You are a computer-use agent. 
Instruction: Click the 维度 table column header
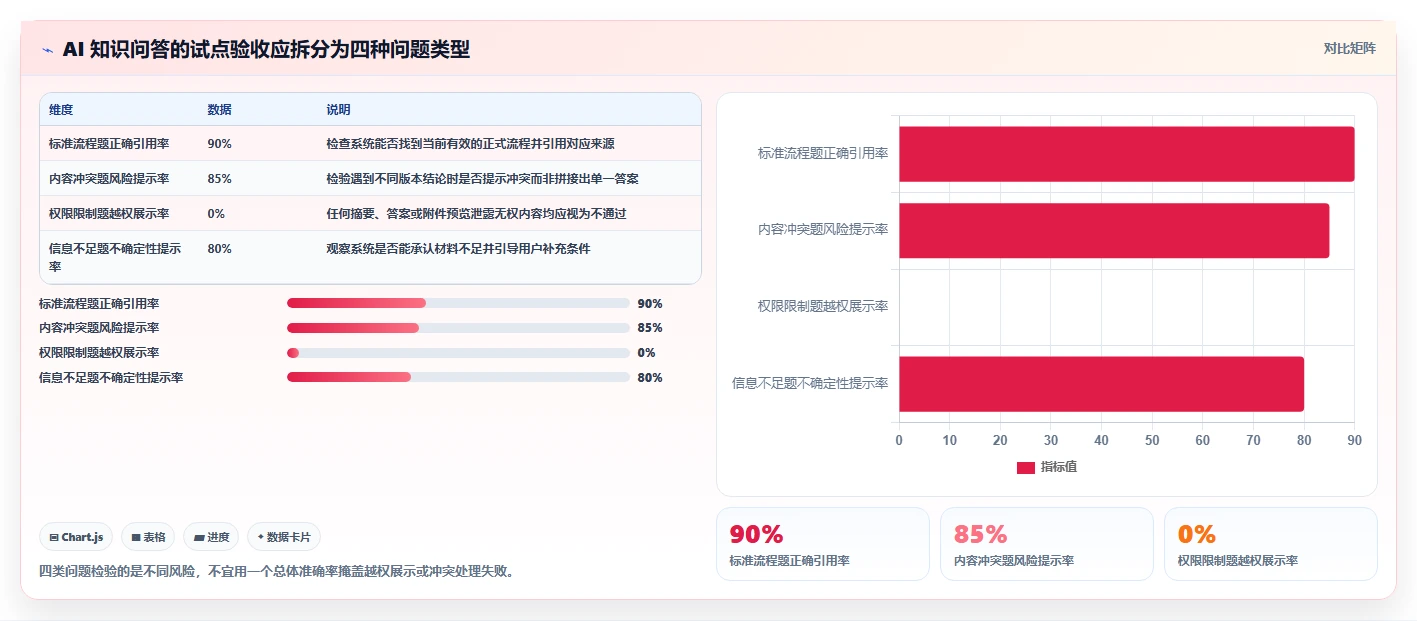[x=61, y=110]
